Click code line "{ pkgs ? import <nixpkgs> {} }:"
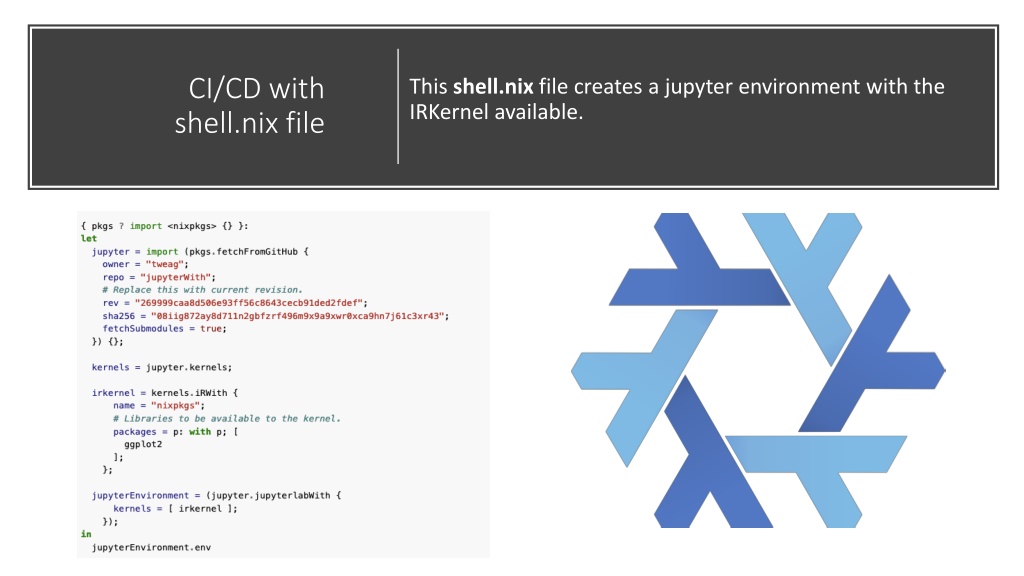Image resolution: width=1024 pixels, height=576 pixels. point(165,226)
